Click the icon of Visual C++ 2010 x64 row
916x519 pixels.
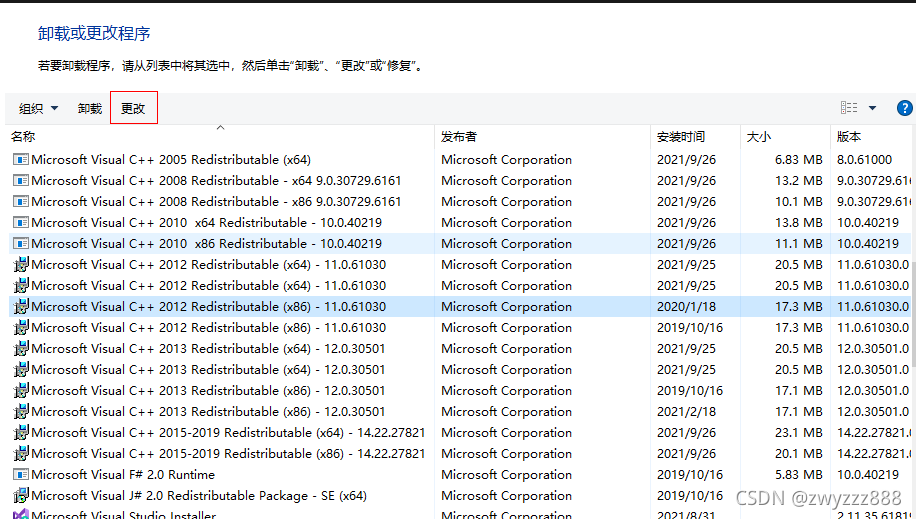pyautogui.click(x=21, y=223)
